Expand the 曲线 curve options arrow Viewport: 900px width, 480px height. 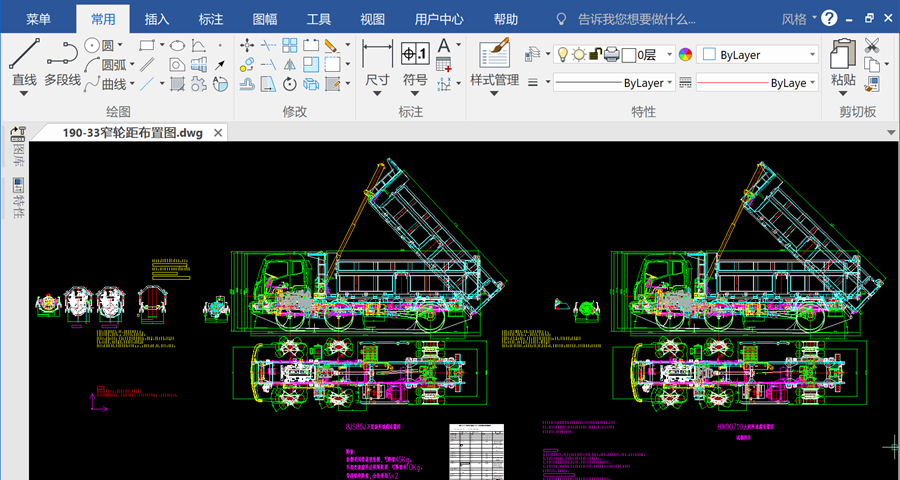(x=132, y=84)
